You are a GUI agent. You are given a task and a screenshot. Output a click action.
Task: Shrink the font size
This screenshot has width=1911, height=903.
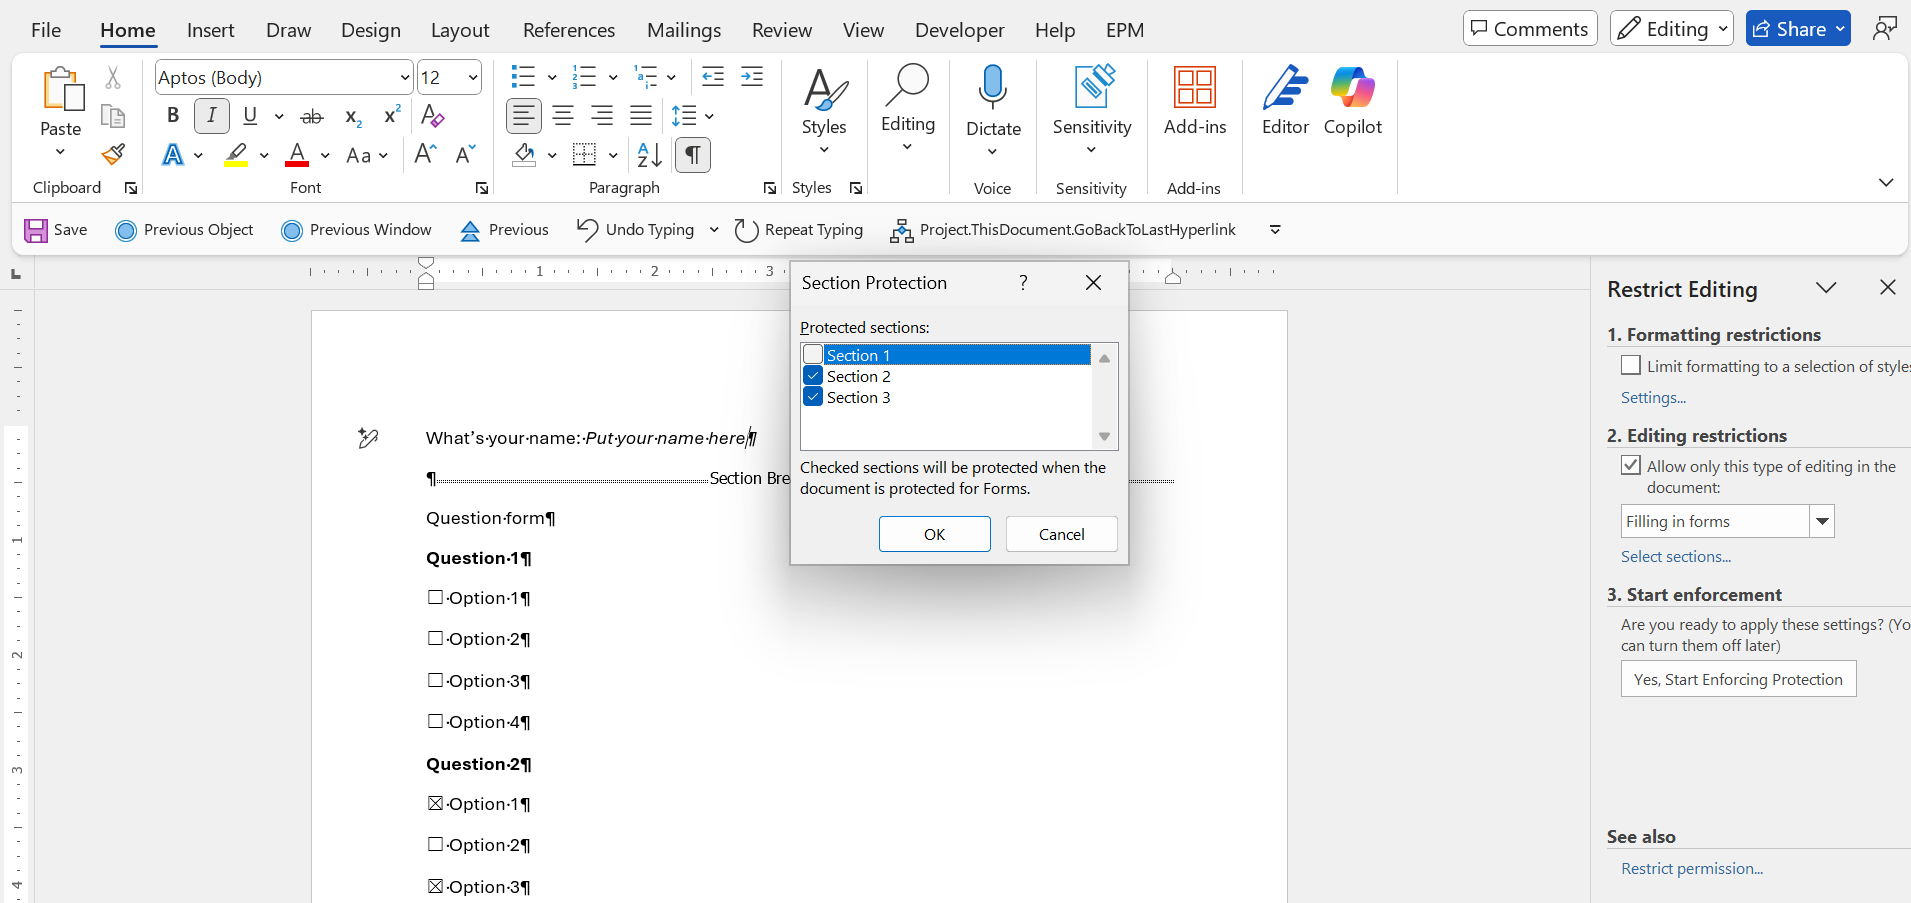(x=465, y=155)
